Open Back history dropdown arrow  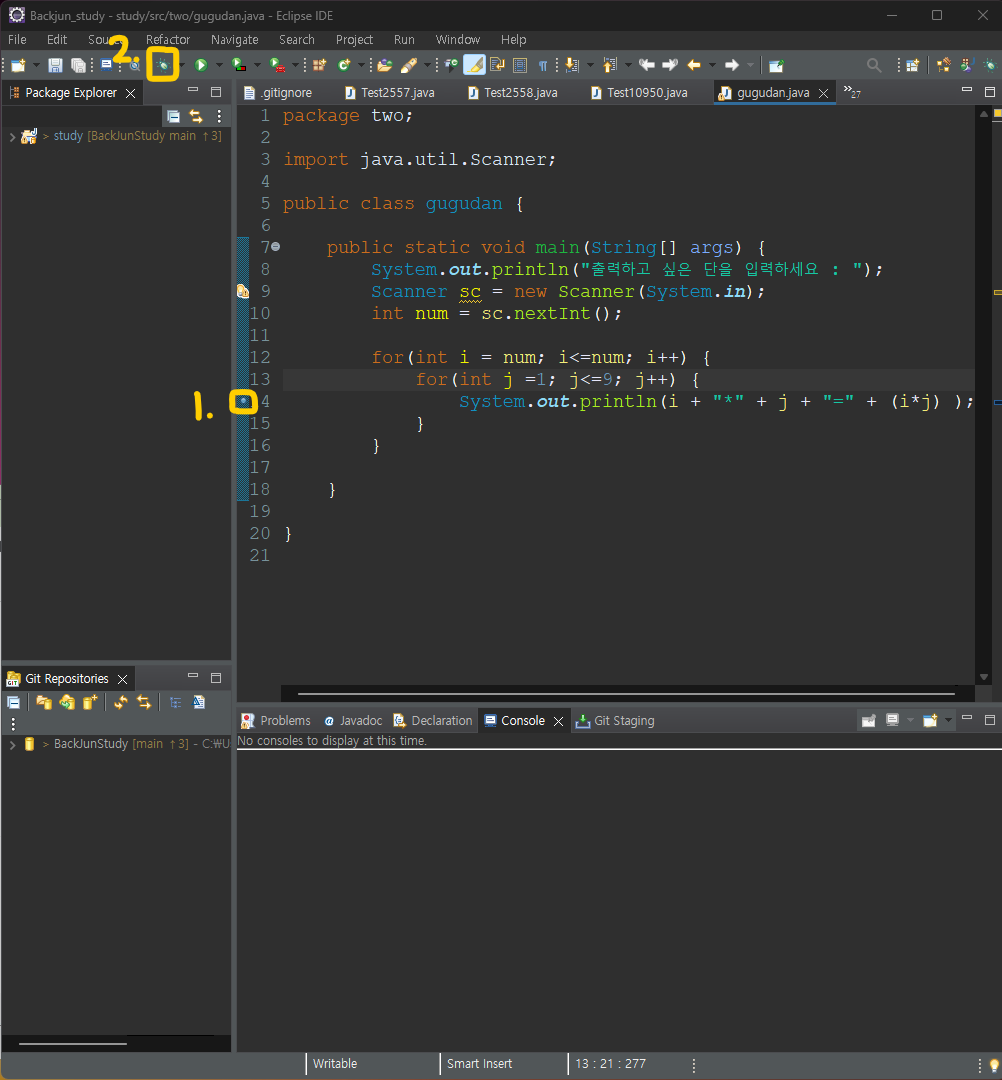[x=712, y=65]
